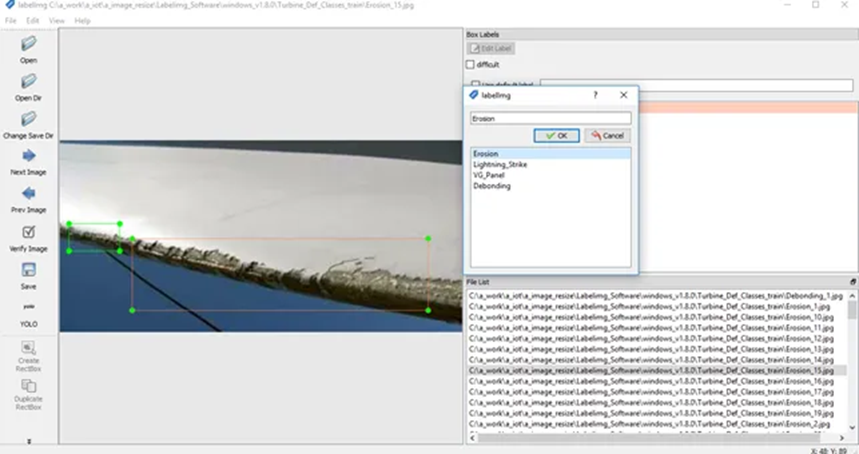This screenshot has height=454, width=859.
Task: Focus the label name input containing Erosion
Action: [551, 118]
